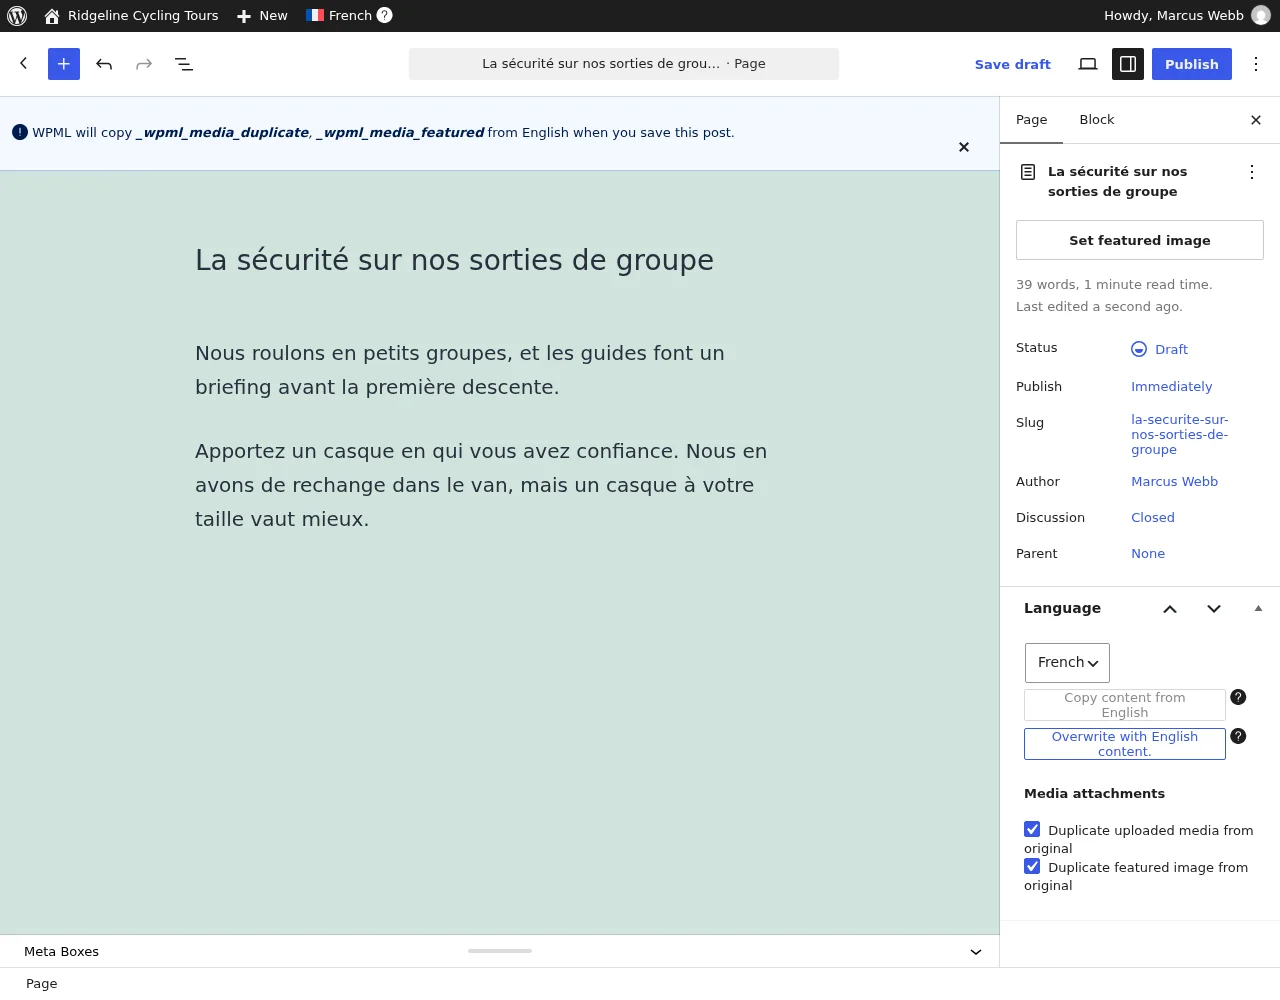
Task: Open the French language switcher in admin bar
Action: pyautogui.click(x=339, y=16)
